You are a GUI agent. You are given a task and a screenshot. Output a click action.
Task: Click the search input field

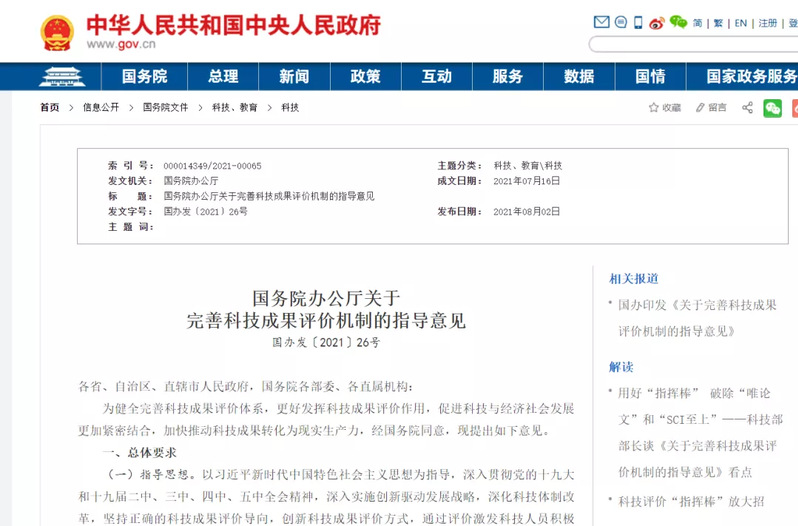point(694,44)
